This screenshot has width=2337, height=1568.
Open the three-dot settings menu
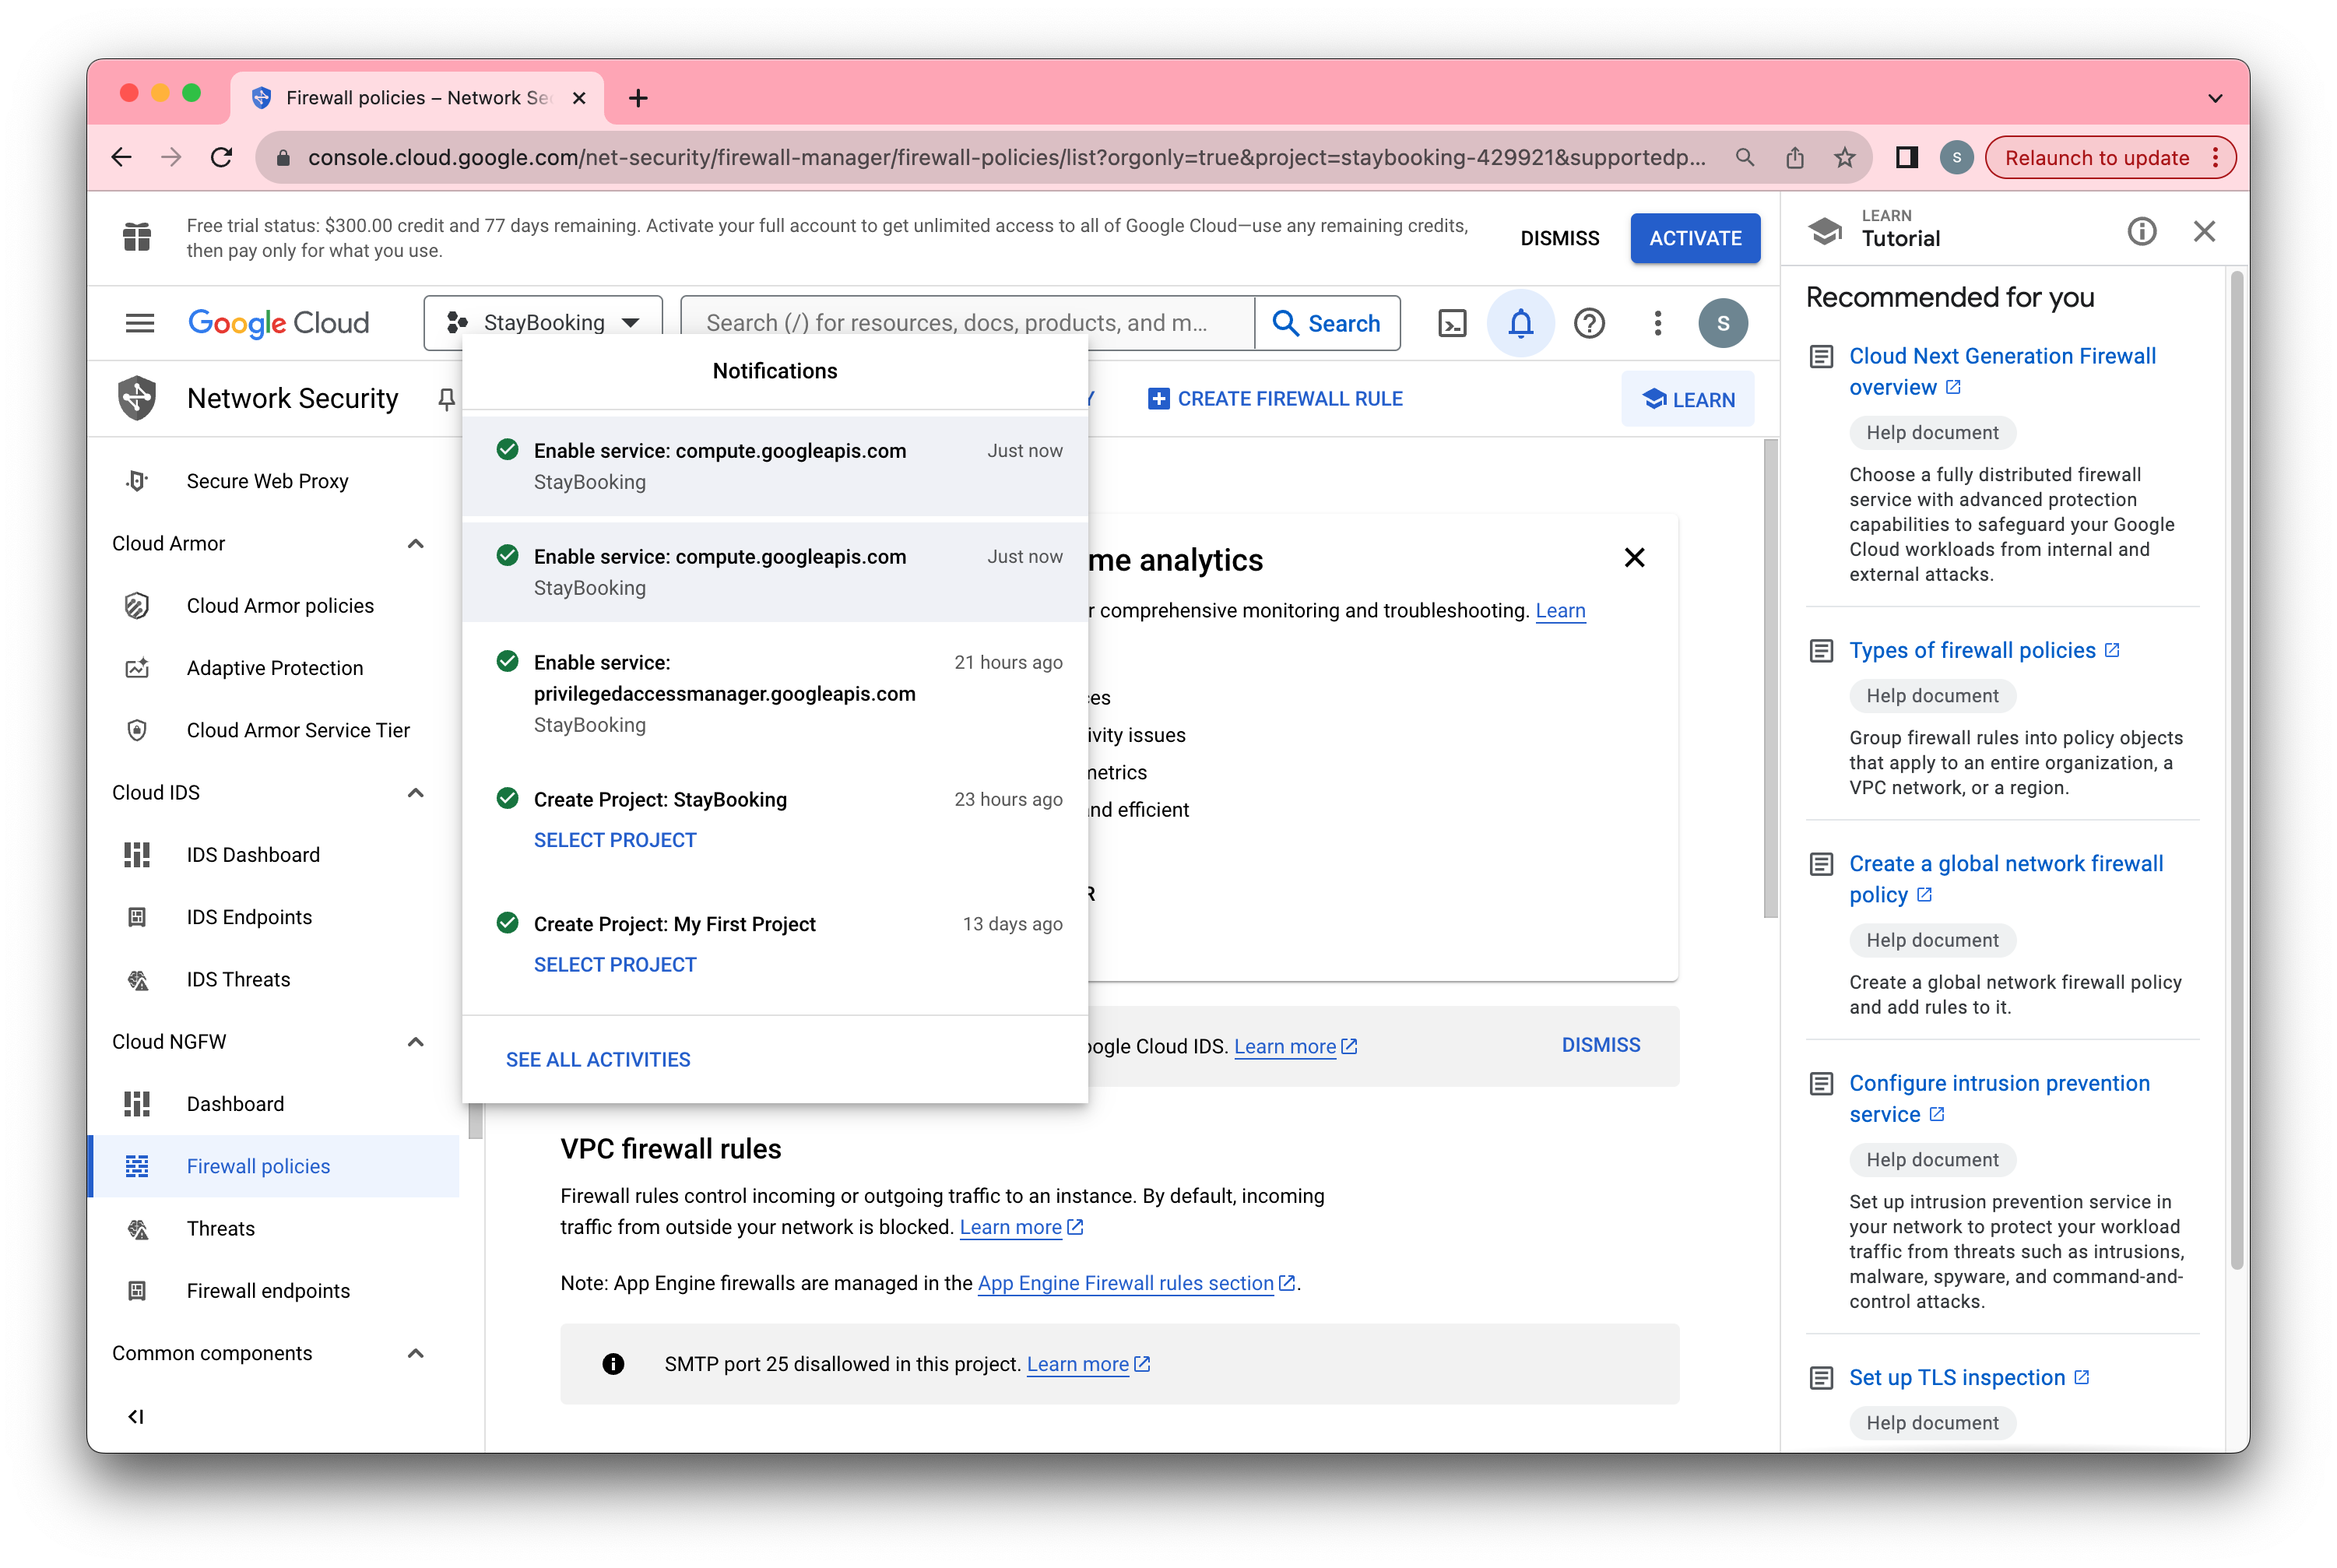tap(1657, 323)
